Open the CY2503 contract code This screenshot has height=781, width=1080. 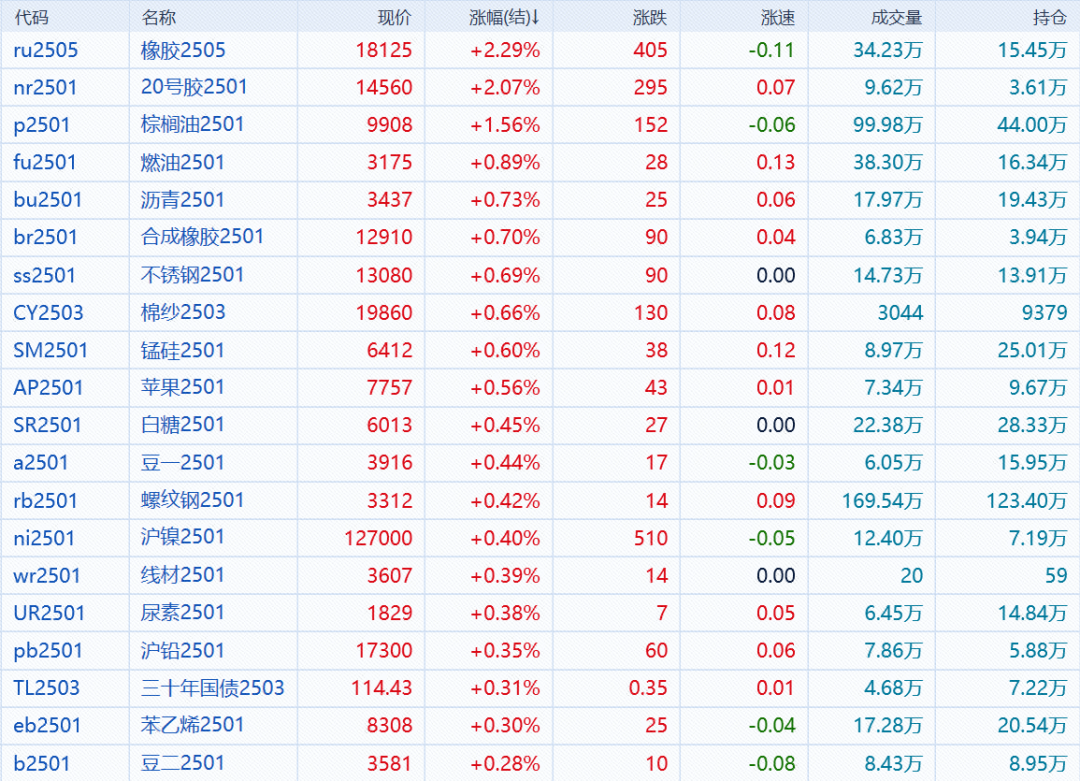pos(48,313)
